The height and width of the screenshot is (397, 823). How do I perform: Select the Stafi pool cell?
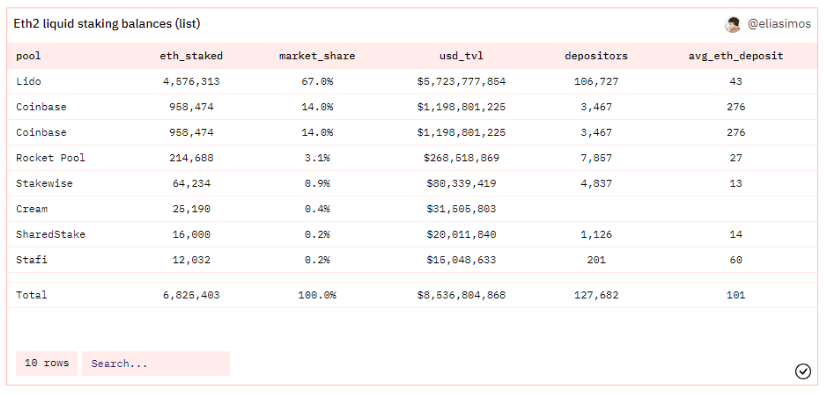tap(32, 260)
